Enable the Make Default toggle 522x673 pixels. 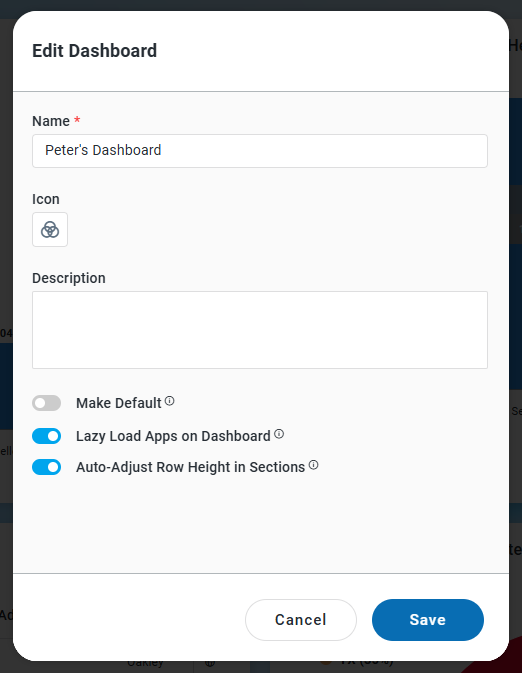[x=46, y=403]
